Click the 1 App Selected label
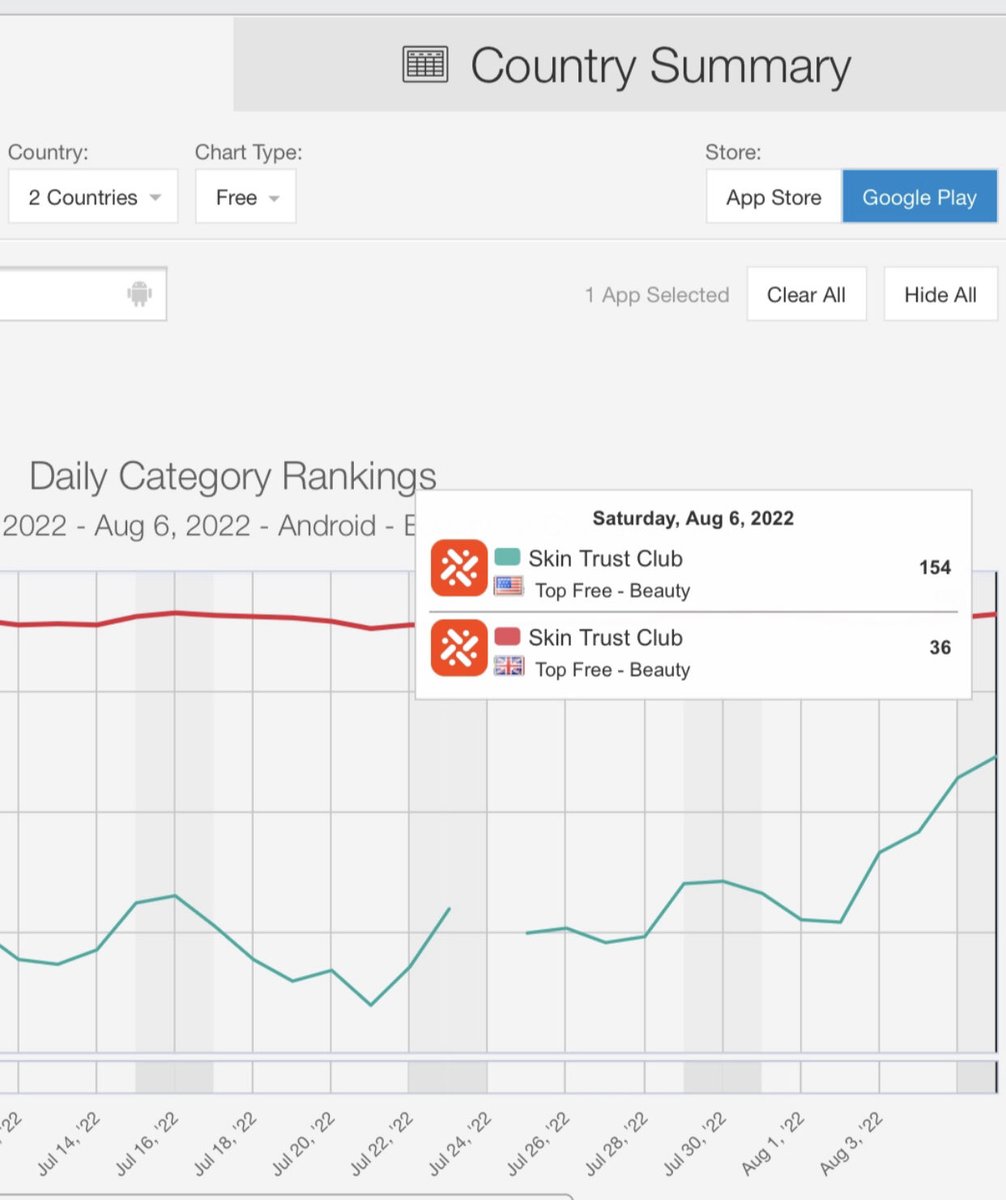The width and height of the screenshot is (1006, 1200). 657,295
